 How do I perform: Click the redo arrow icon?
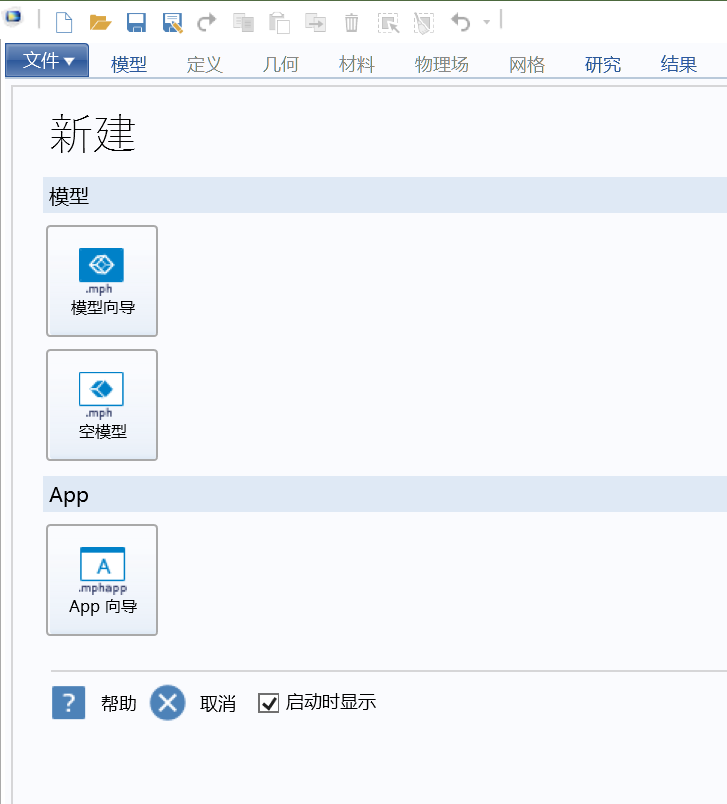(207, 23)
